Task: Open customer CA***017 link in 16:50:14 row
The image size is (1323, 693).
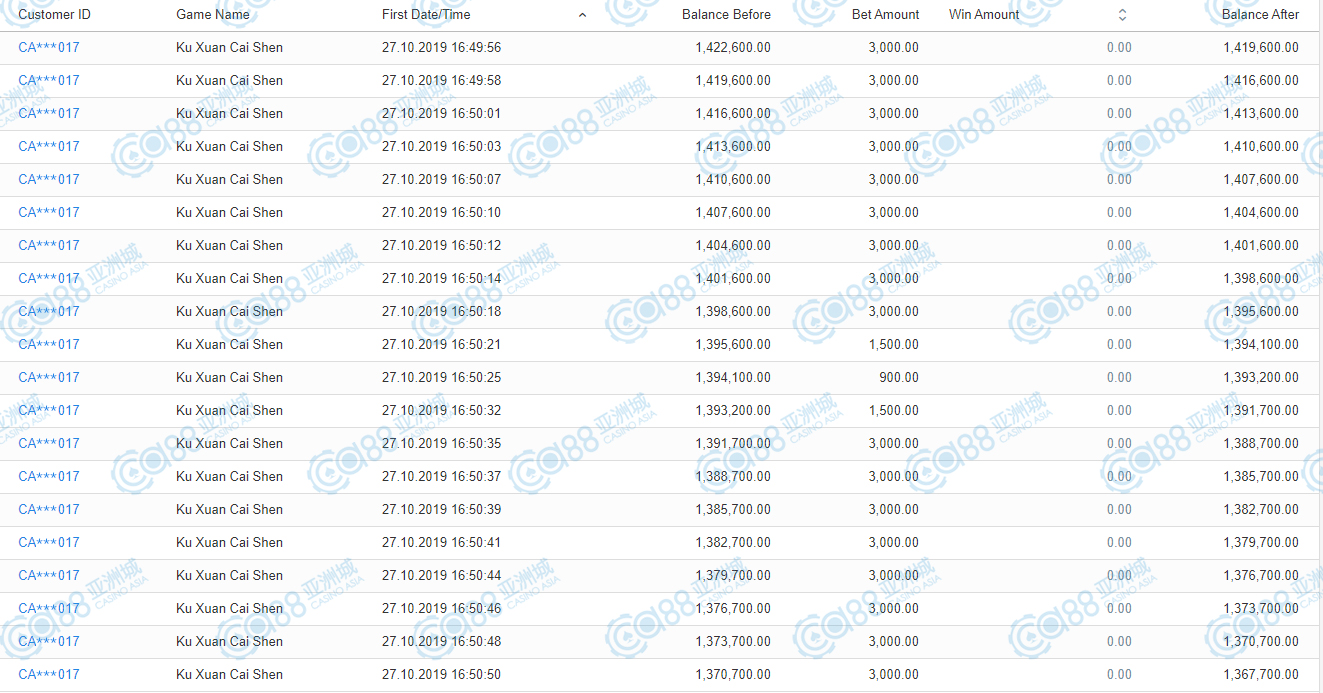Action: point(49,279)
